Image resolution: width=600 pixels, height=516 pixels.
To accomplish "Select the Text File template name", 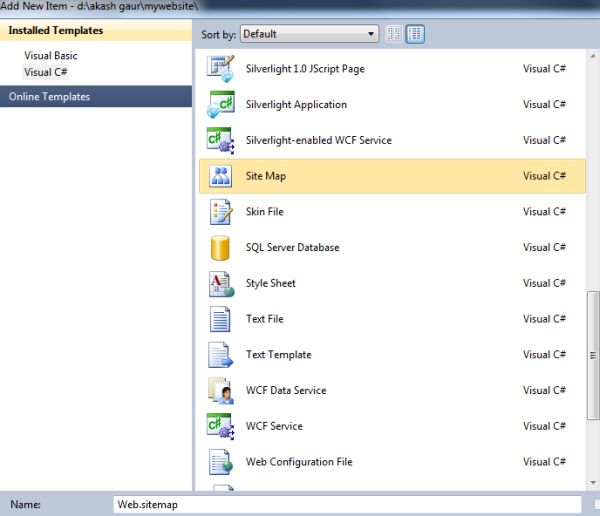I will [264, 319].
